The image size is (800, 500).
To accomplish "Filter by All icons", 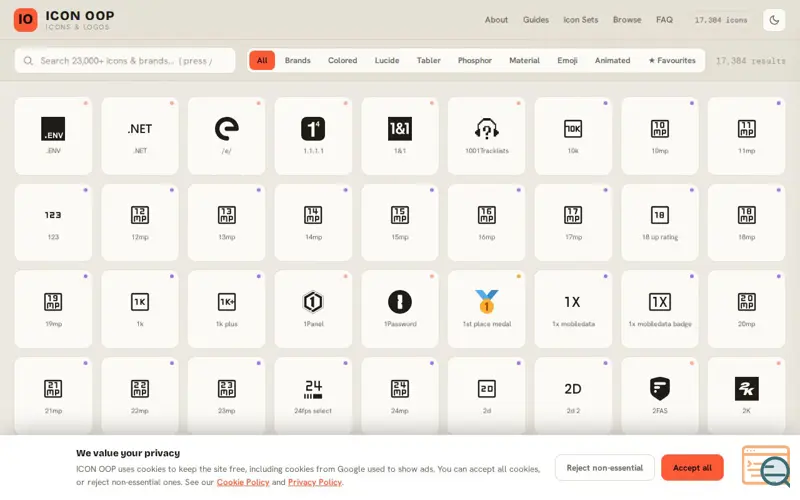I will 262,60.
